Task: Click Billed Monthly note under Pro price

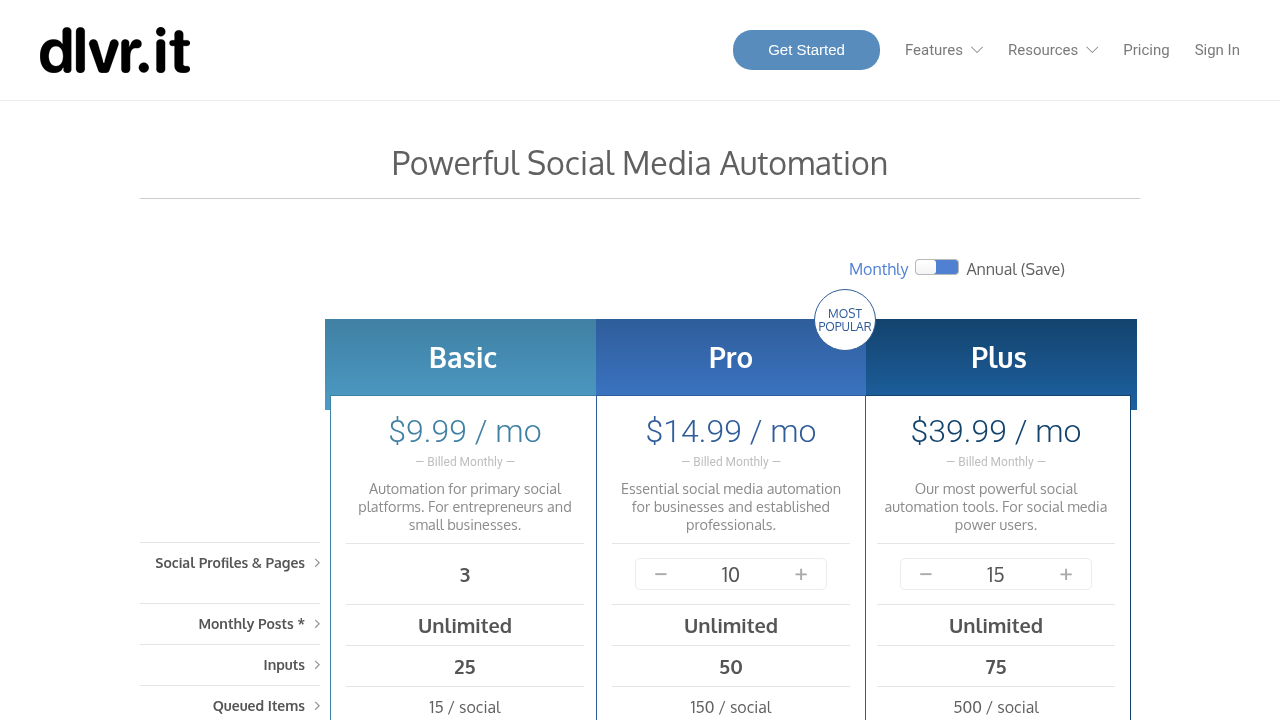Action: click(x=731, y=462)
